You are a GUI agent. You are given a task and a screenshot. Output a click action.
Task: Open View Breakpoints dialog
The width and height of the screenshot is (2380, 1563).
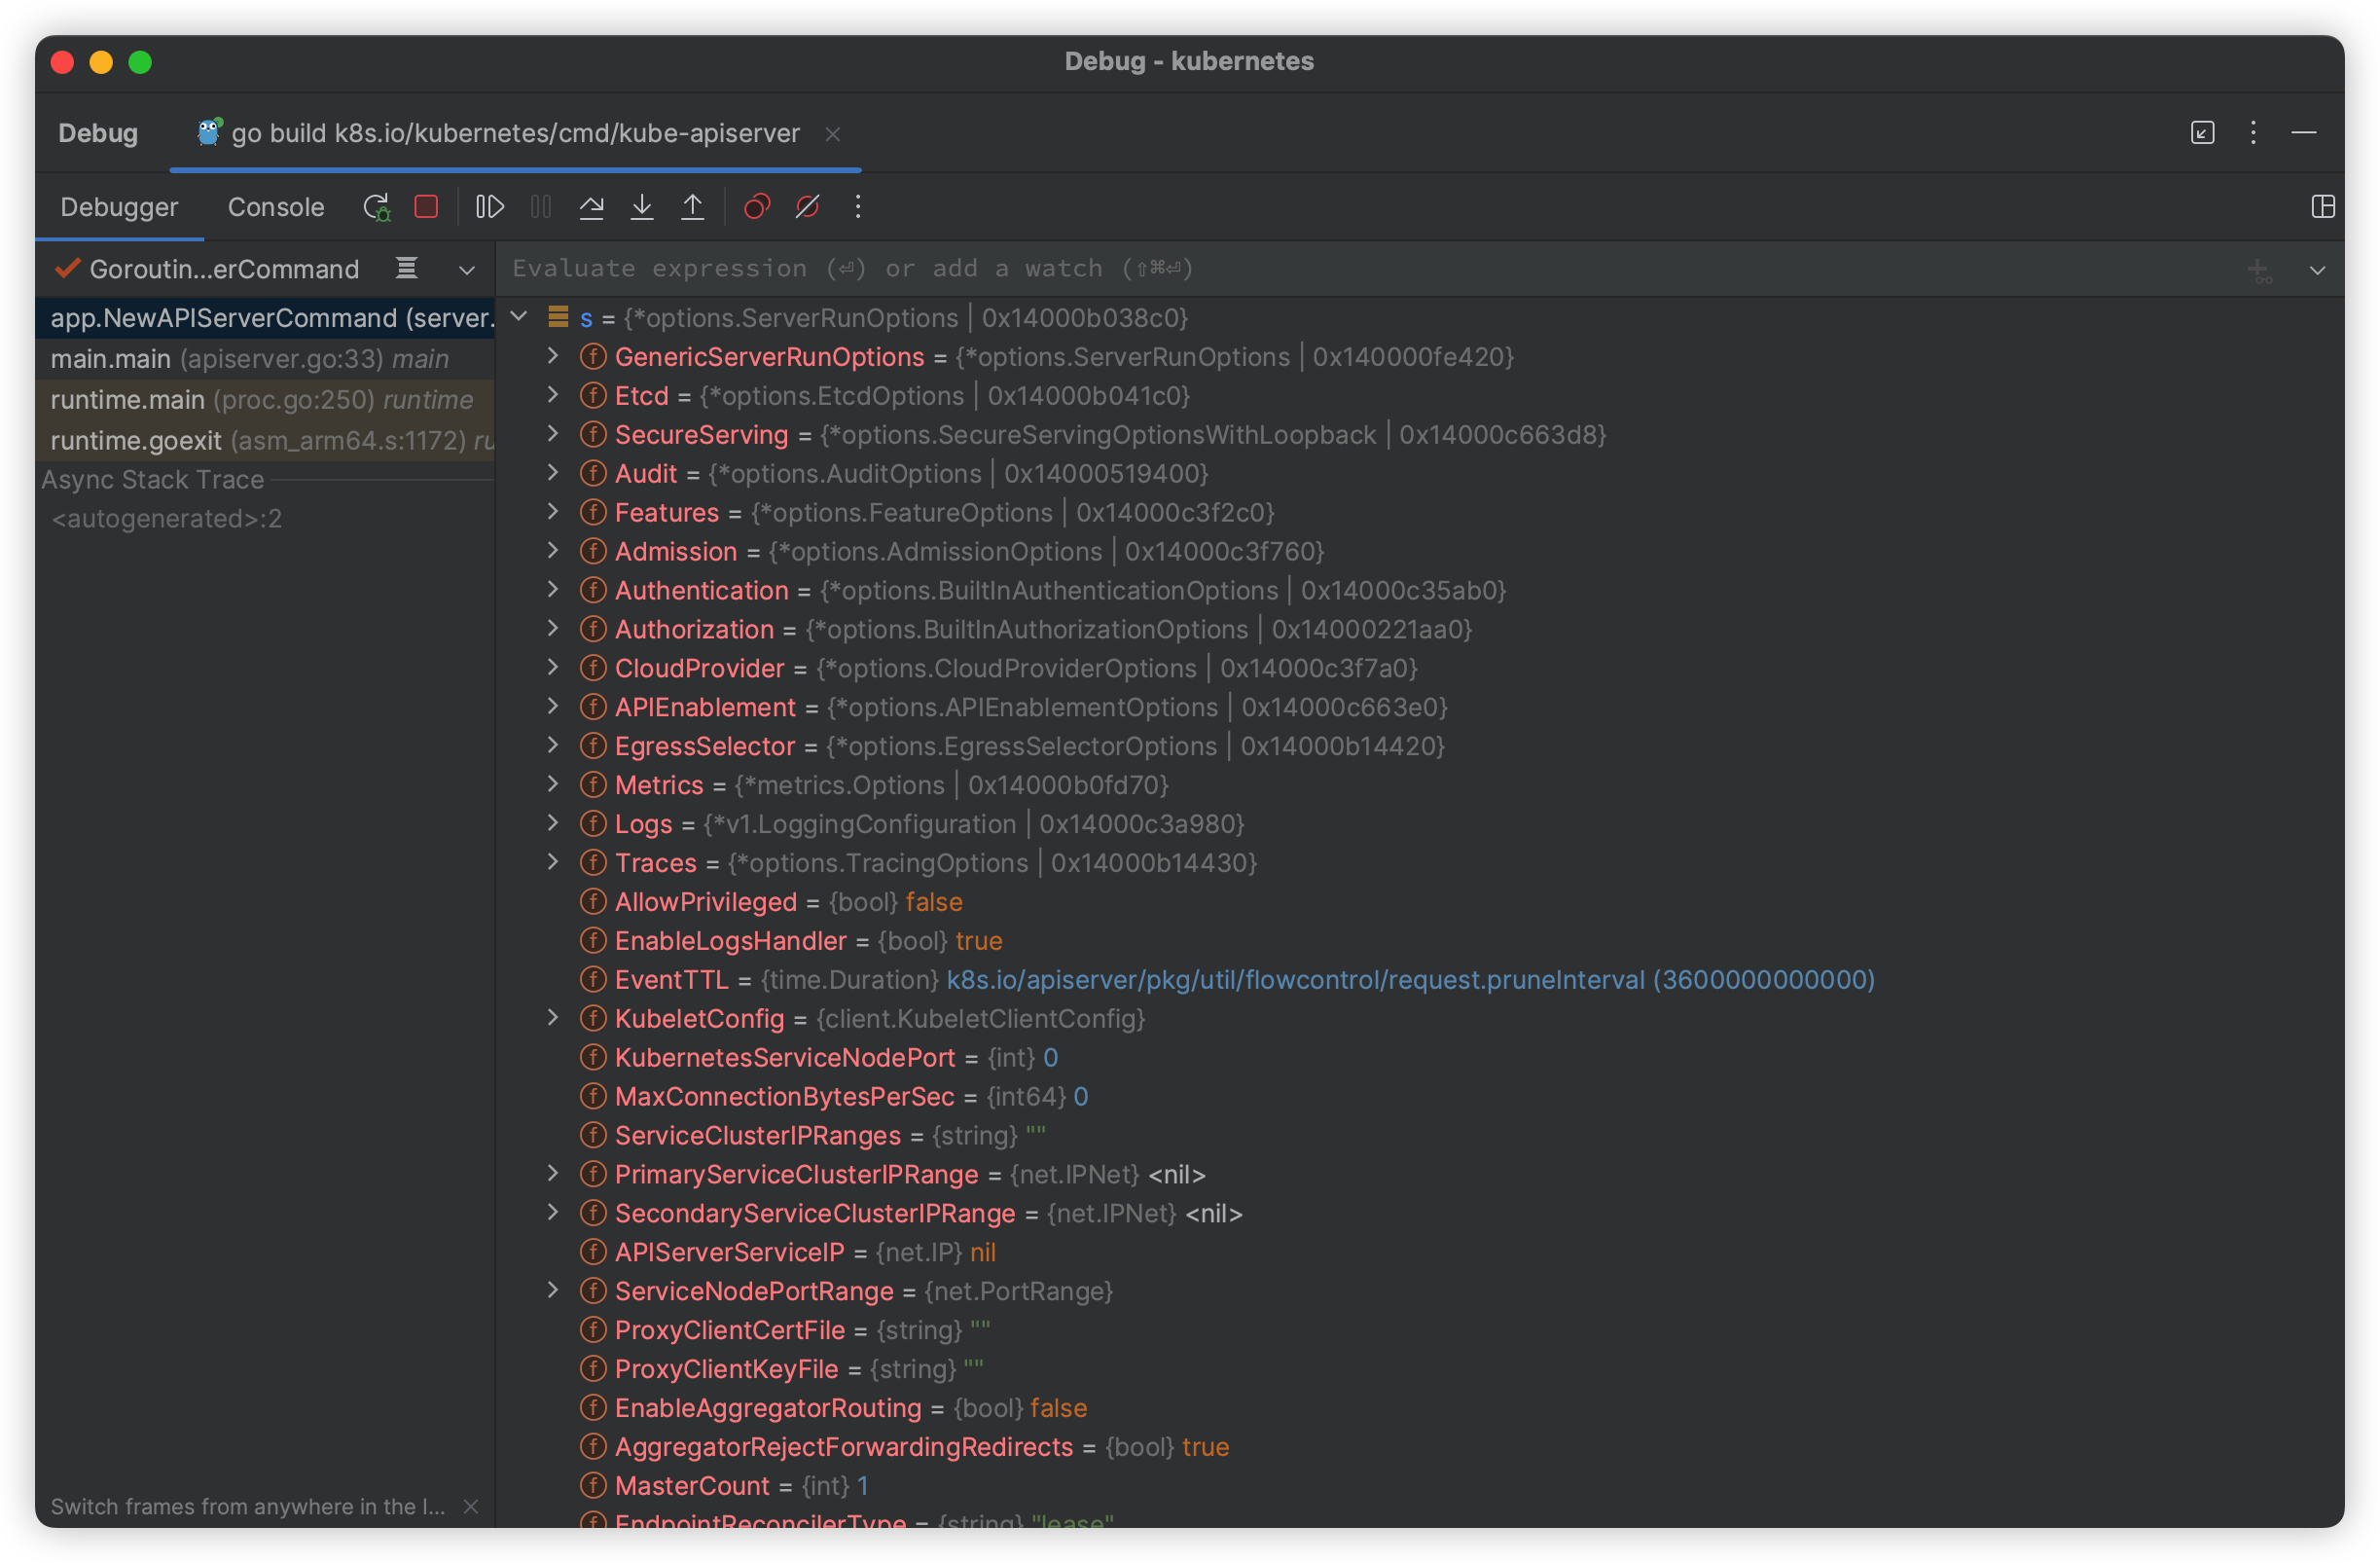tap(757, 207)
